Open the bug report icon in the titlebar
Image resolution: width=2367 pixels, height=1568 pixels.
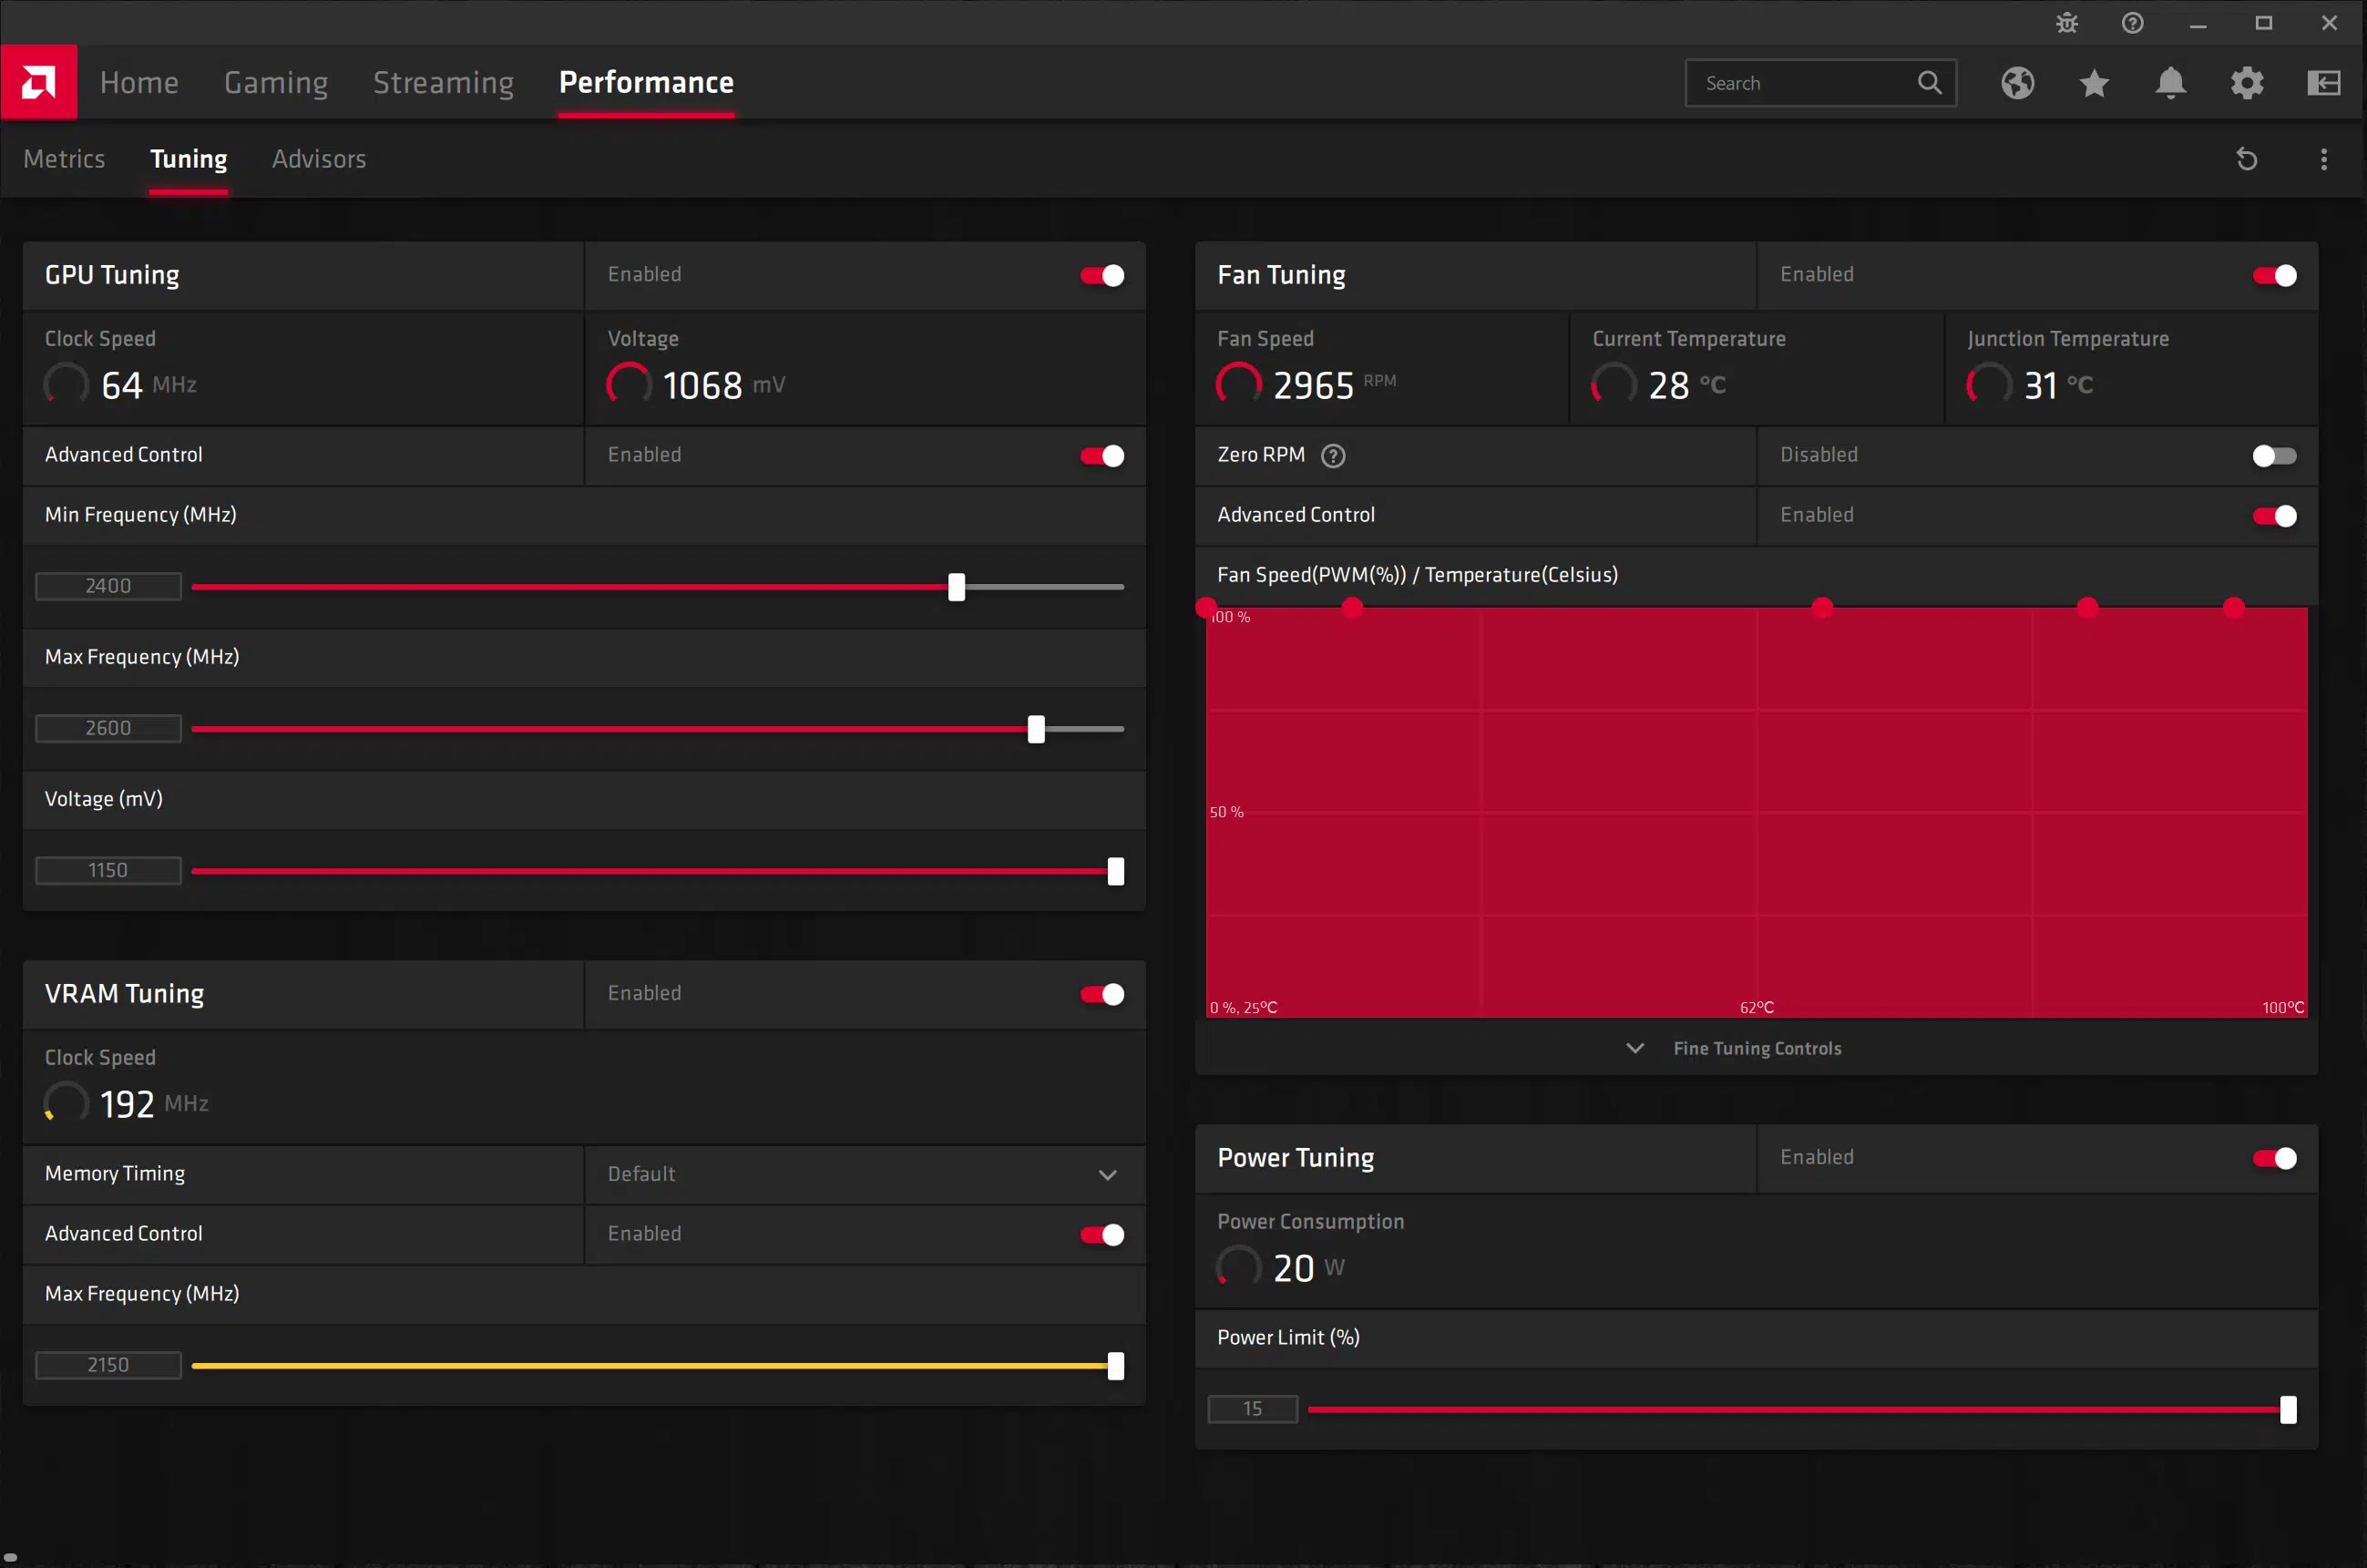(2065, 22)
